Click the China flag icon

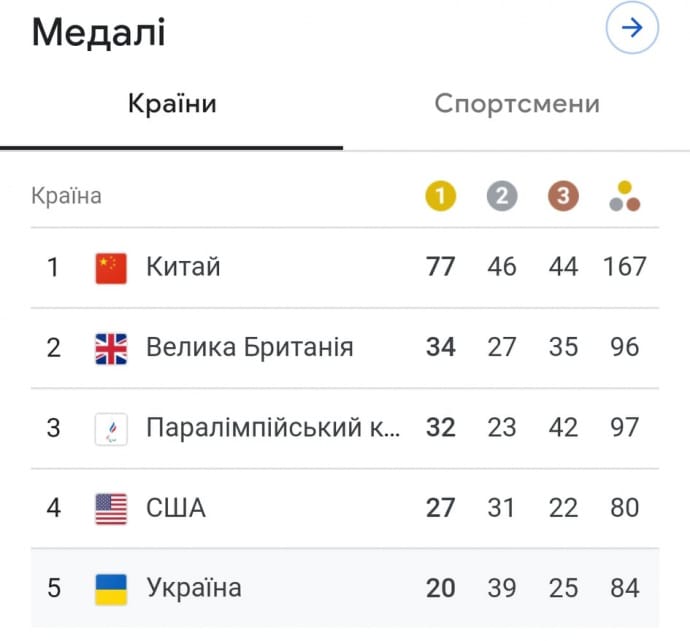[111, 268]
